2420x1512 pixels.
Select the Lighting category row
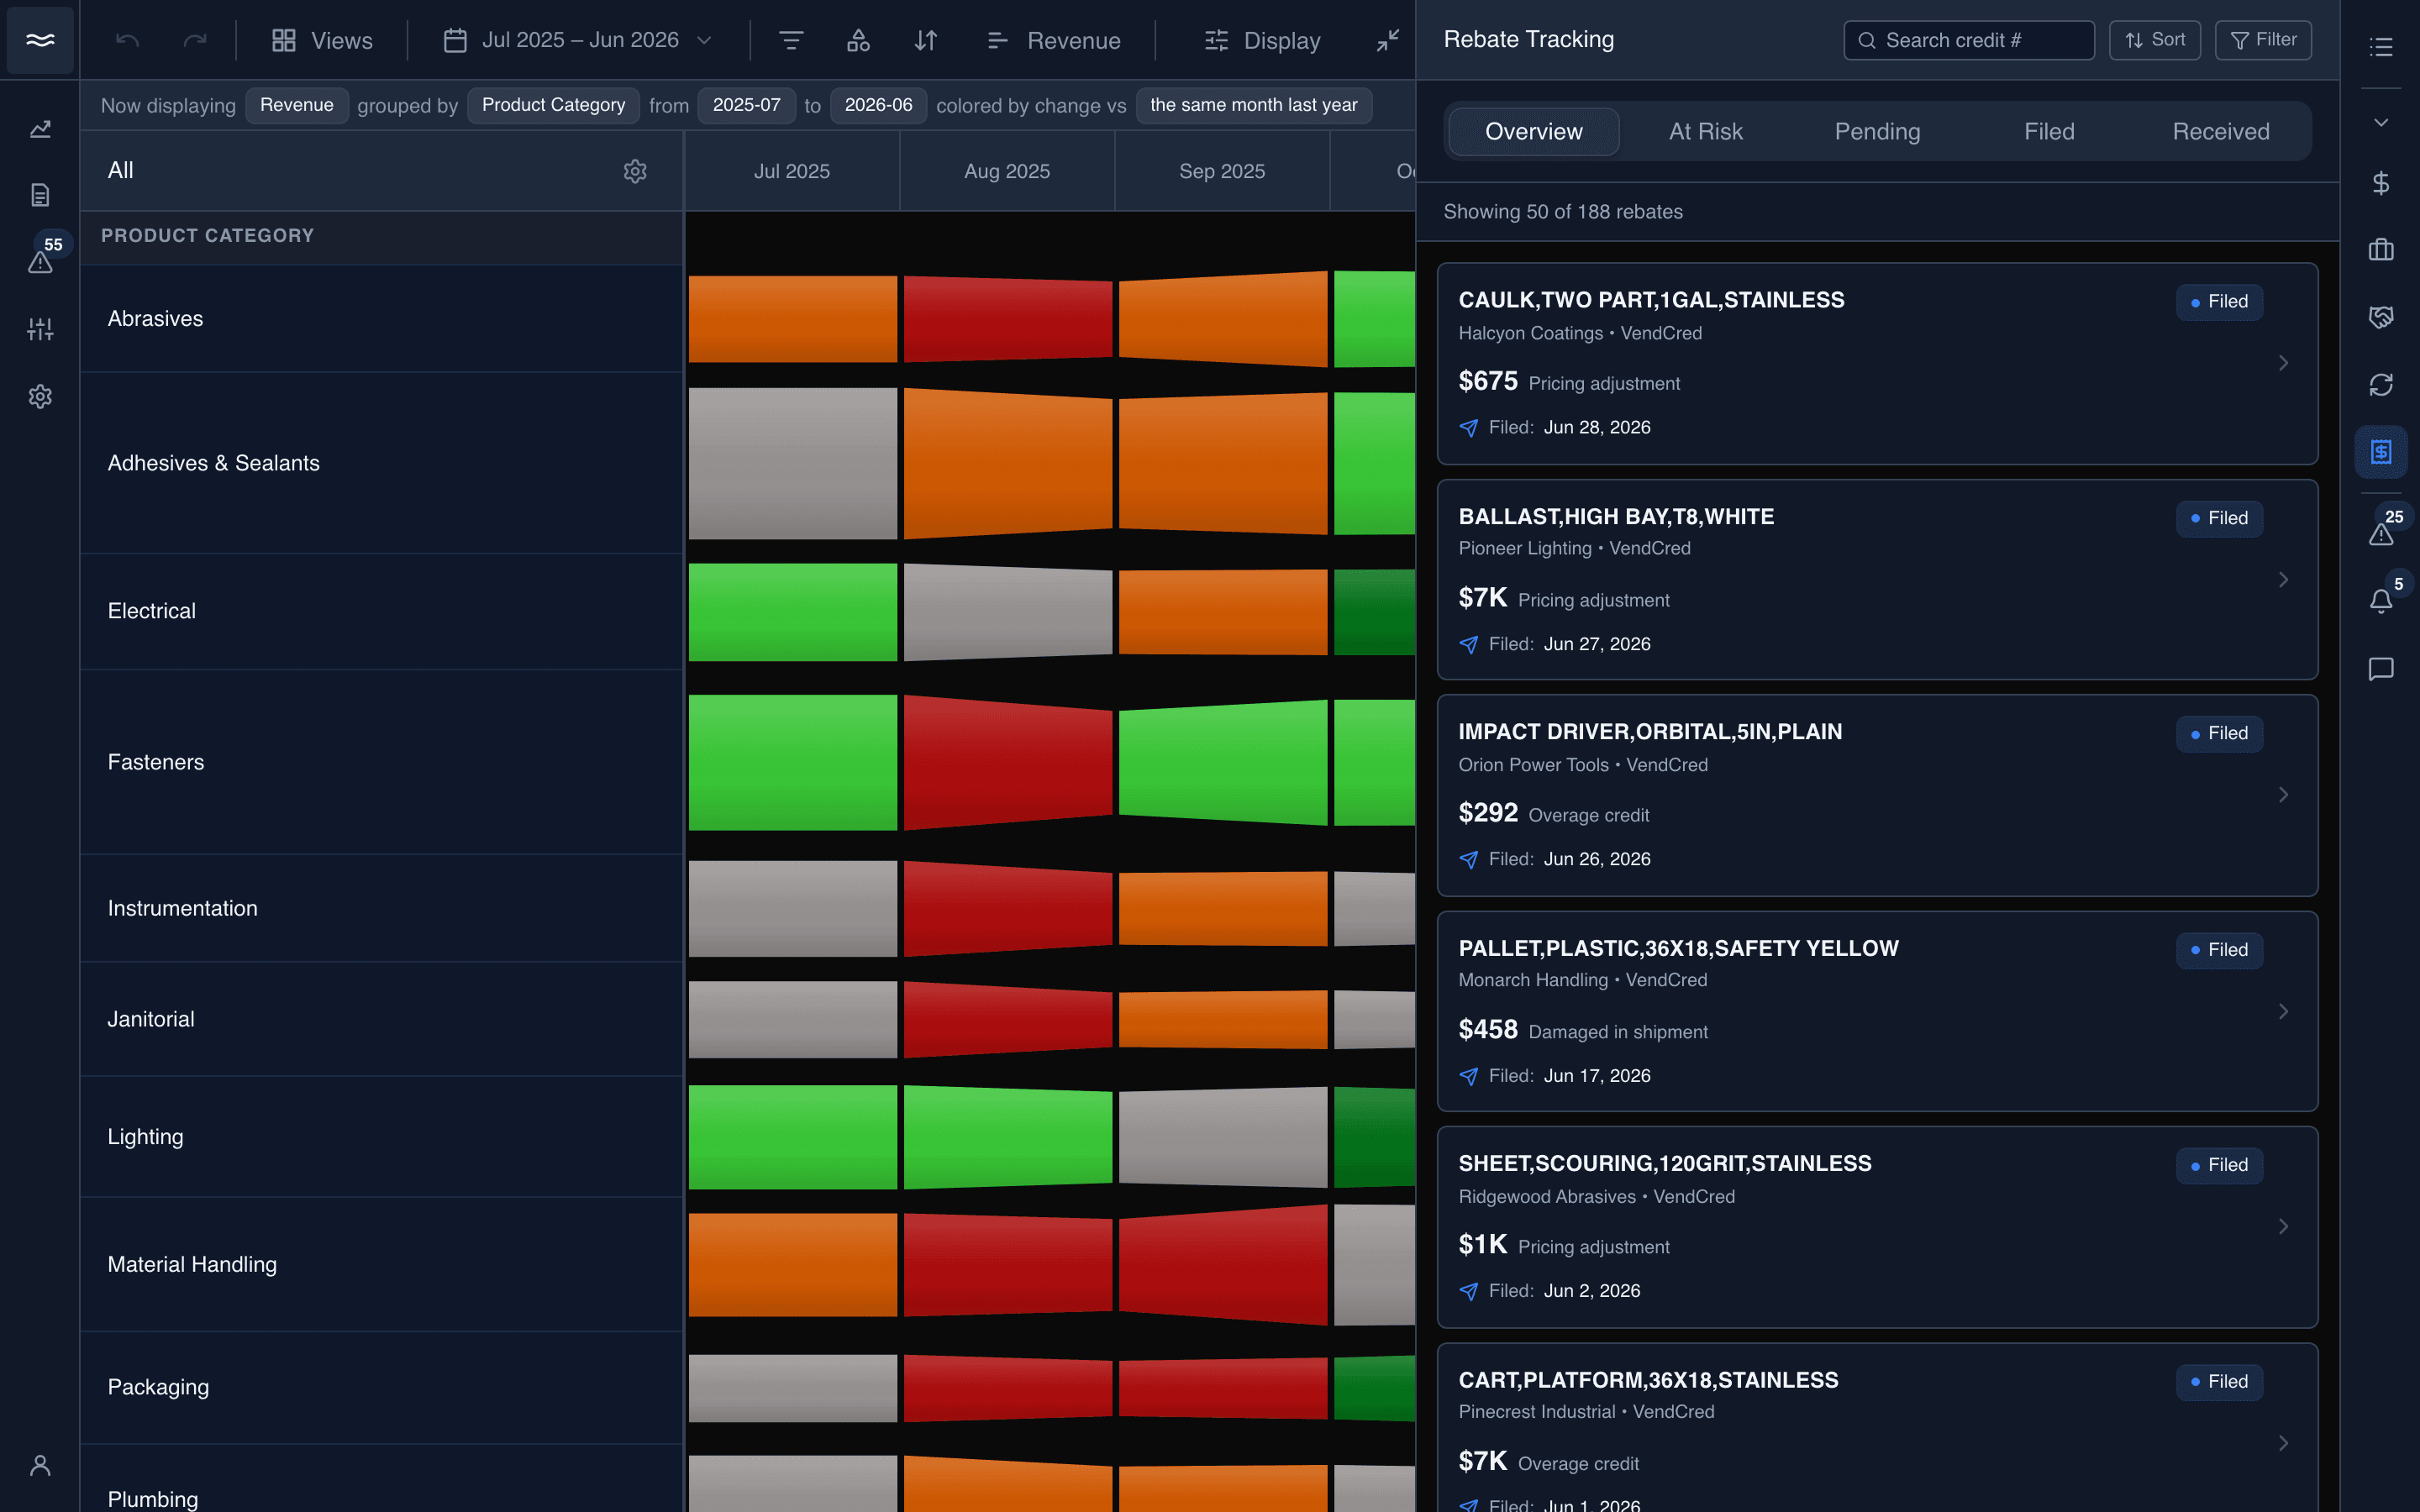(381, 1137)
